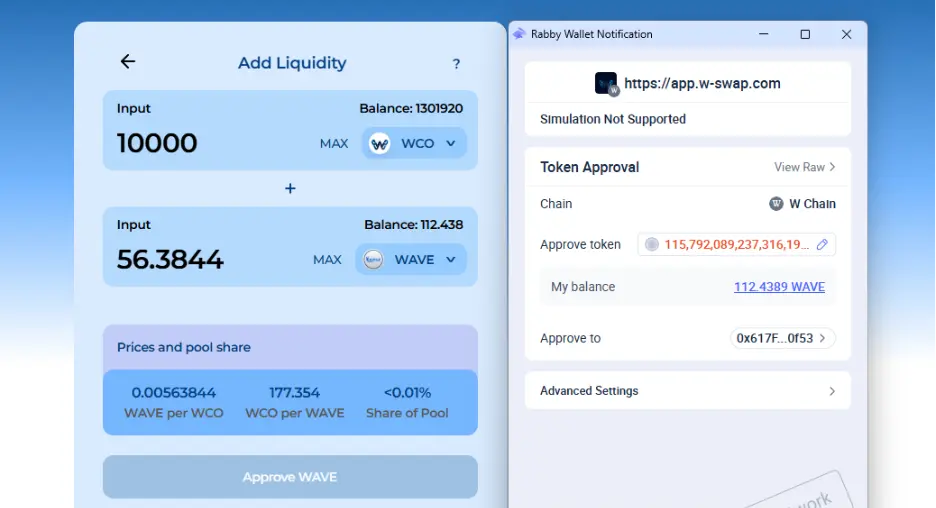This screenshot has height=508, width=936.
Task: Click View Raw in Token Approval
Action: [x=804, y=167]
